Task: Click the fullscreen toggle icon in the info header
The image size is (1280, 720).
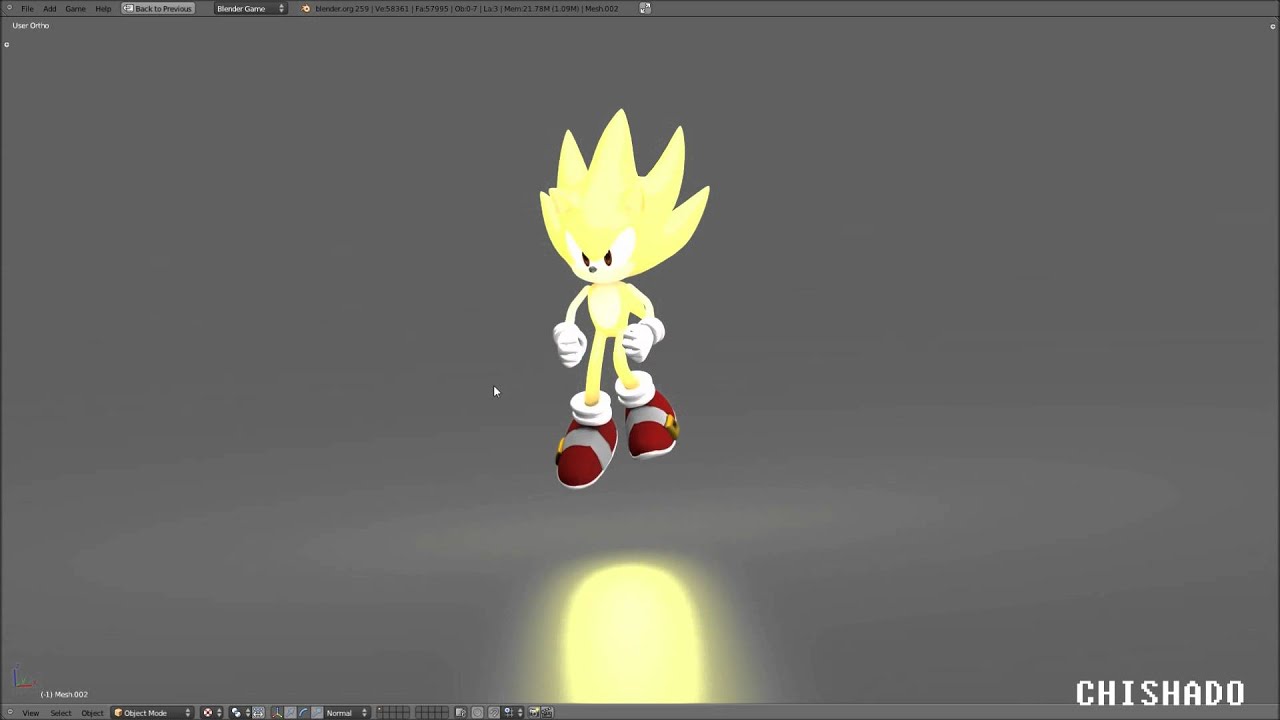Action: pos(645,8)
